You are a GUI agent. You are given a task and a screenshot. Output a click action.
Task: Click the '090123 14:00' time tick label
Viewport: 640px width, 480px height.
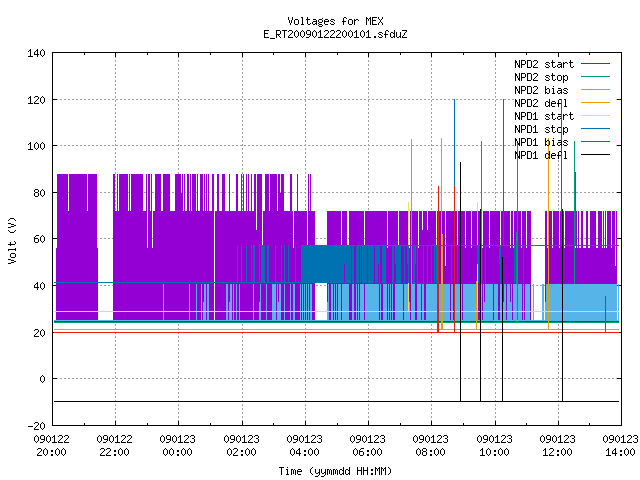point(620,446)
